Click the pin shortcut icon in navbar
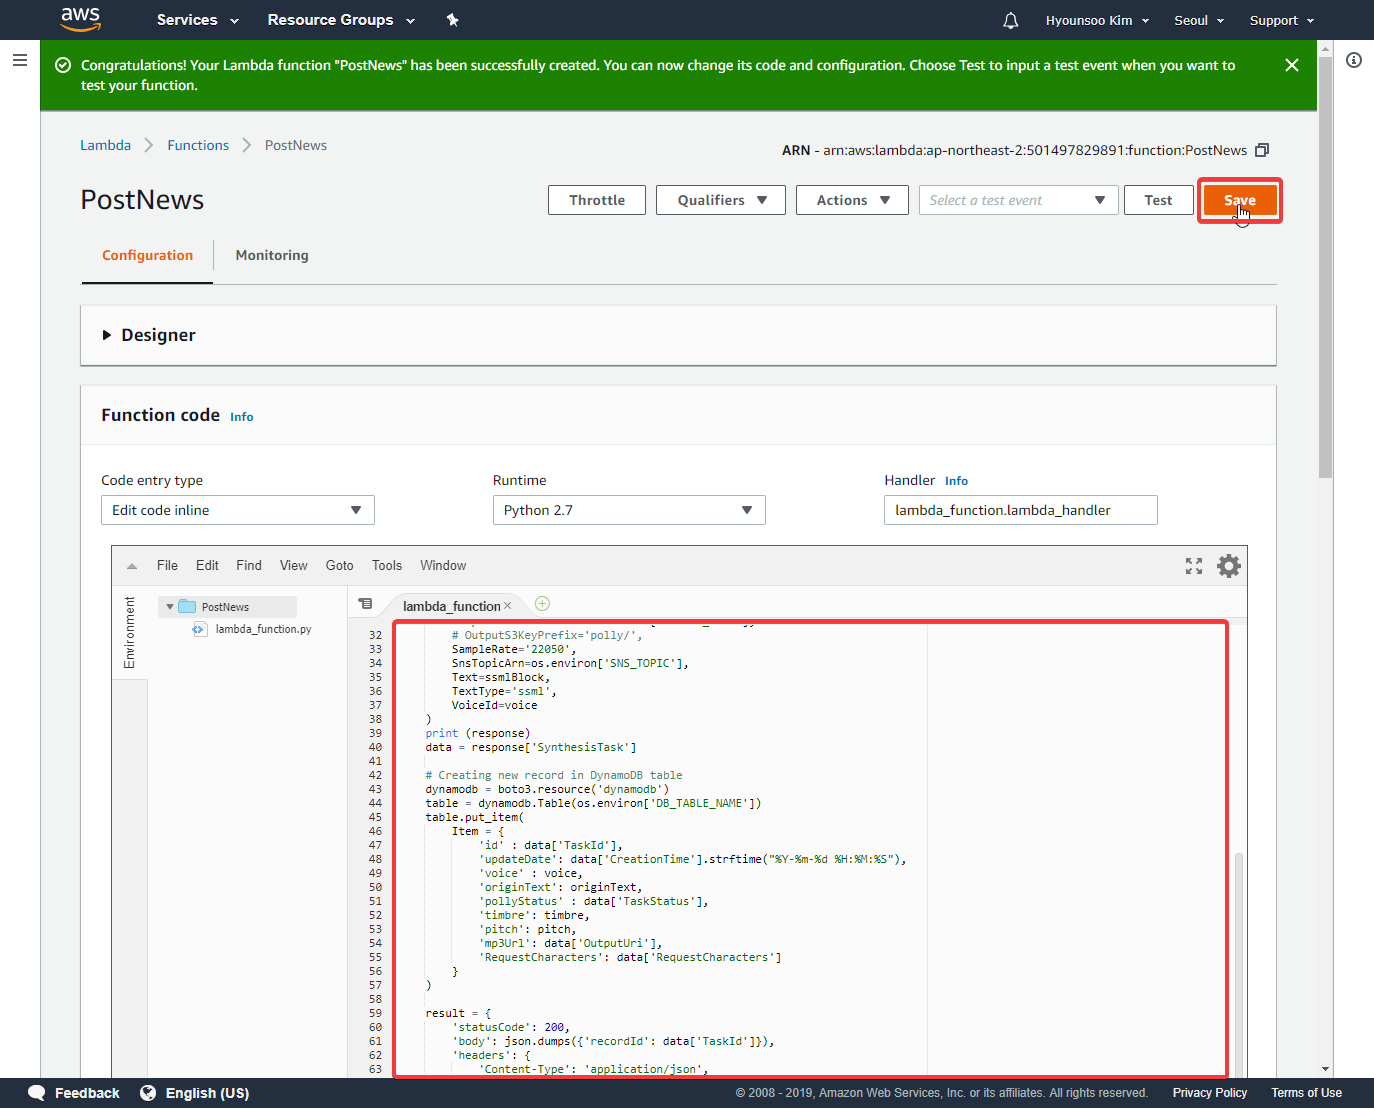1374x1108 pixels. click(x=452, y=20)
